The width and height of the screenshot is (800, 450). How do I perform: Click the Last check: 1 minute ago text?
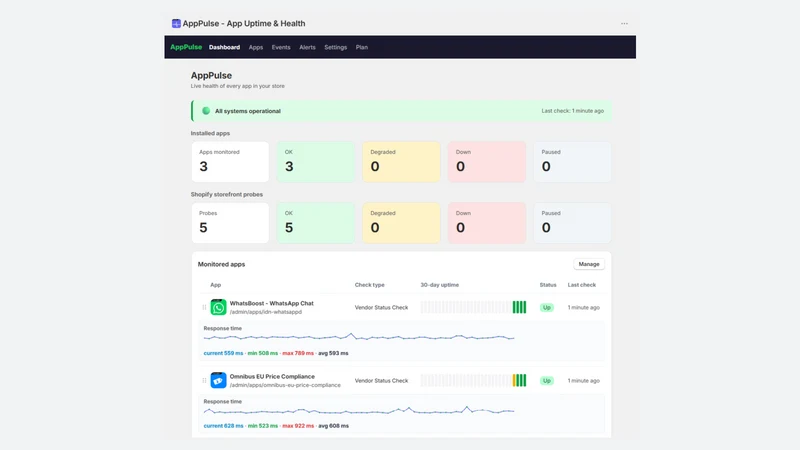(572, 111)
